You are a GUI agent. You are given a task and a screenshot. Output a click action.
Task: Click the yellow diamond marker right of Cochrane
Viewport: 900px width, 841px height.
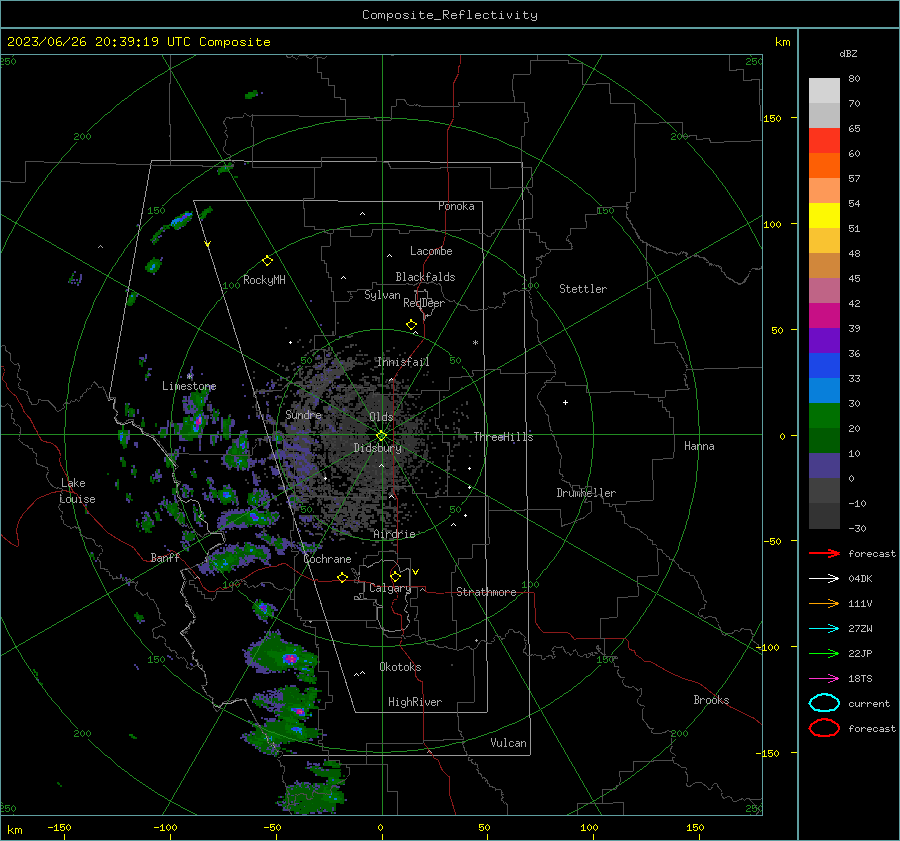342,577
